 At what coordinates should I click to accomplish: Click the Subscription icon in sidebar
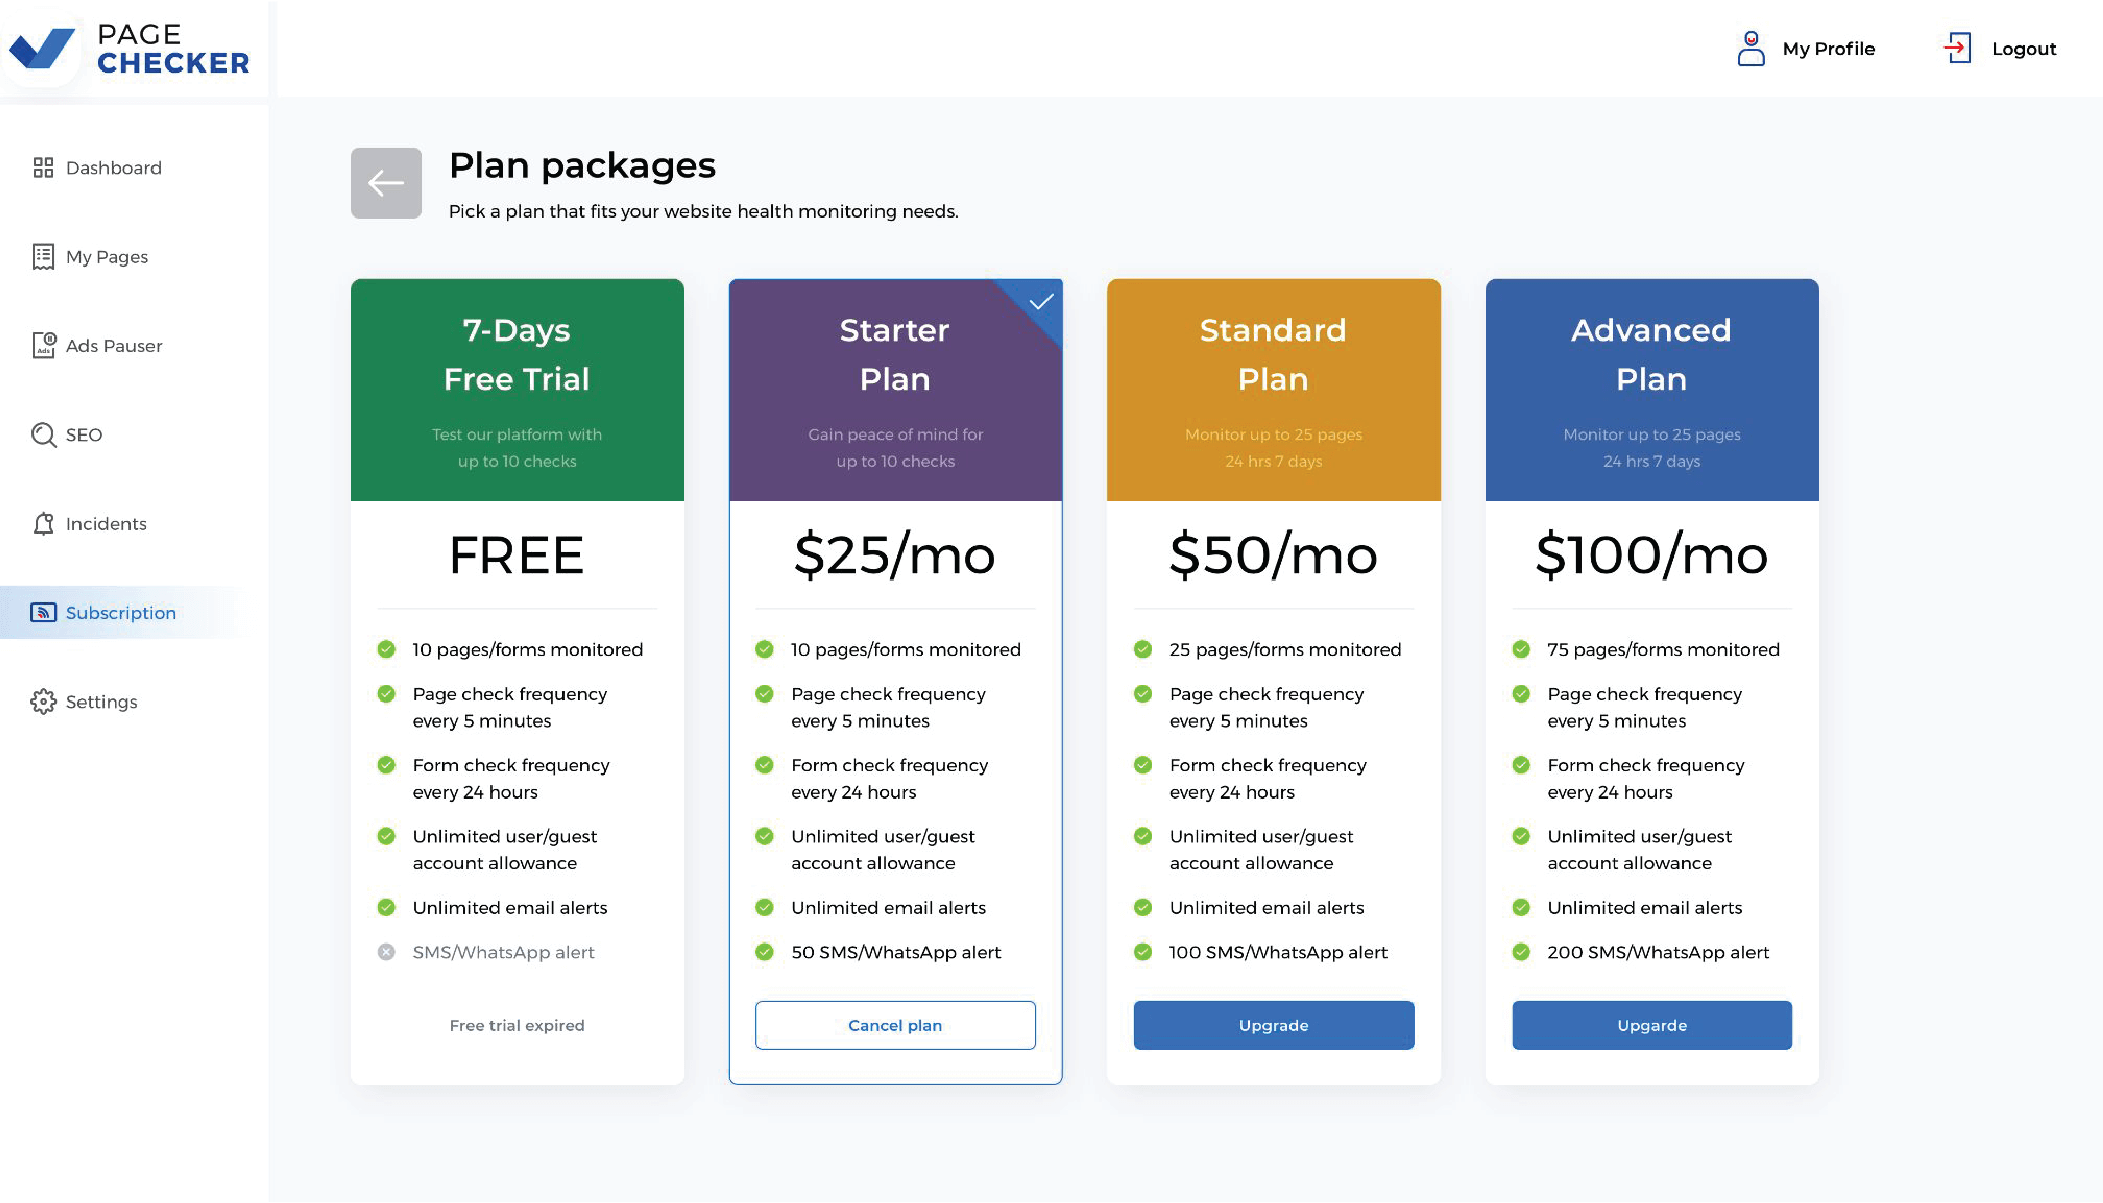pyautogui.click(x=43, y=613)
